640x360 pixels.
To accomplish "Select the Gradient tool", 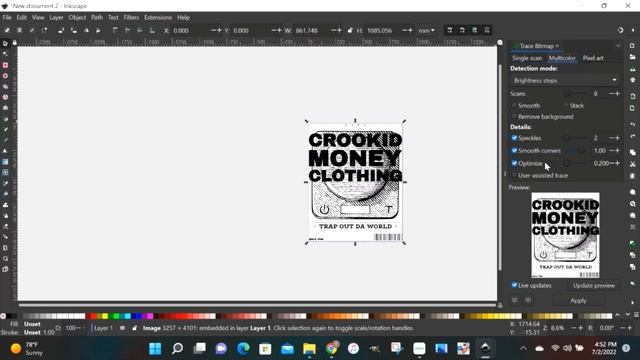I will click(x=5, y=162).
